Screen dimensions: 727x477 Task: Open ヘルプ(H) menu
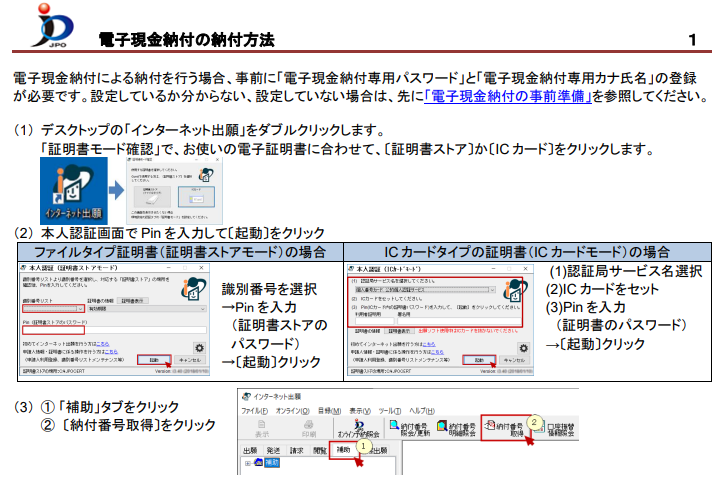422,411
